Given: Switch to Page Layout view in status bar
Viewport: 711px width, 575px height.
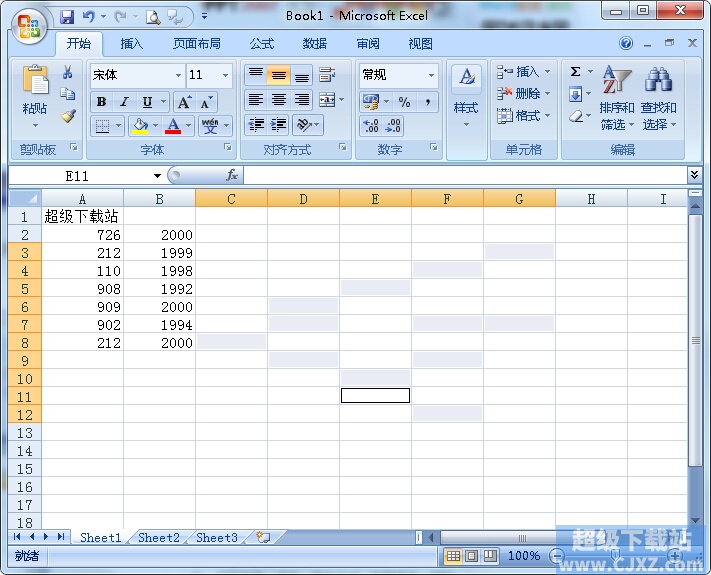Looking at the screenshot, I should (x=472, y=556).
